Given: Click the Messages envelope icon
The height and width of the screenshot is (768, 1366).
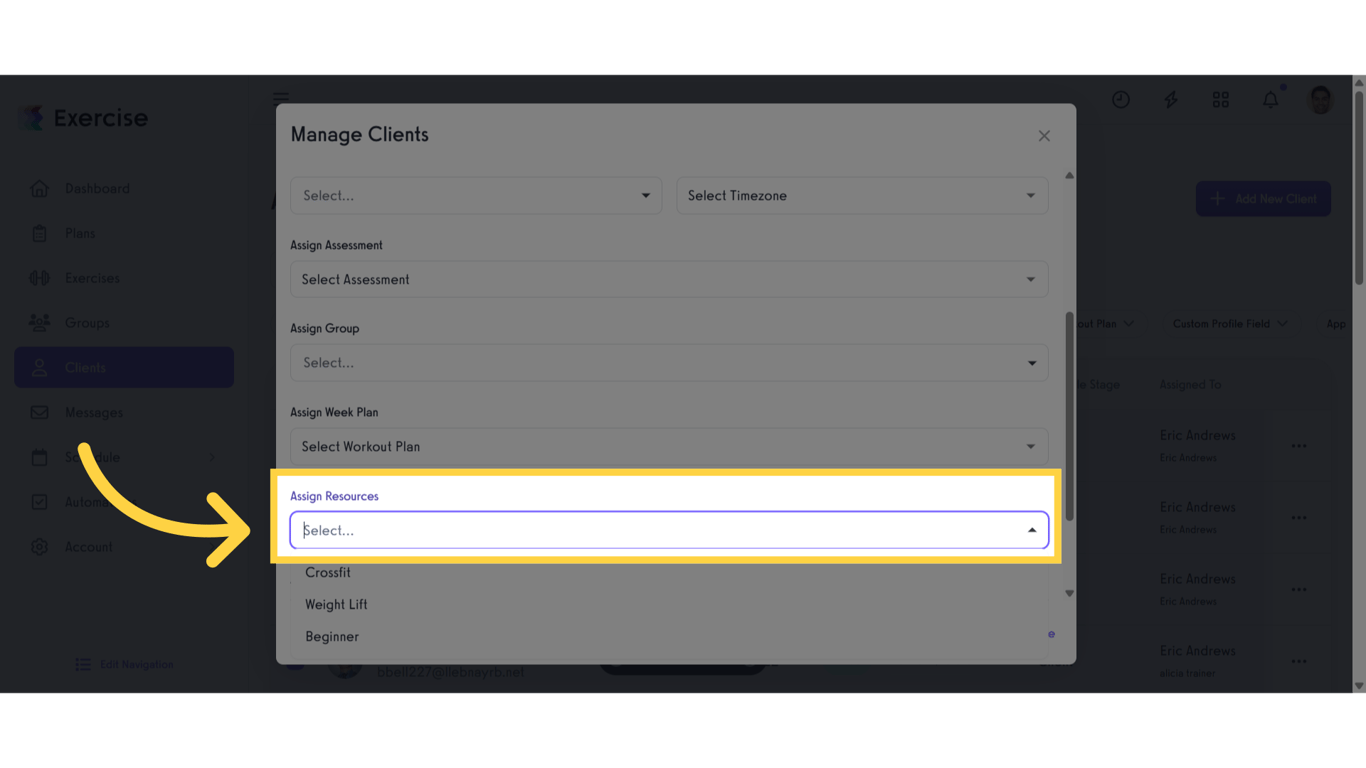Looking at the screenshot, I should 39,412.
